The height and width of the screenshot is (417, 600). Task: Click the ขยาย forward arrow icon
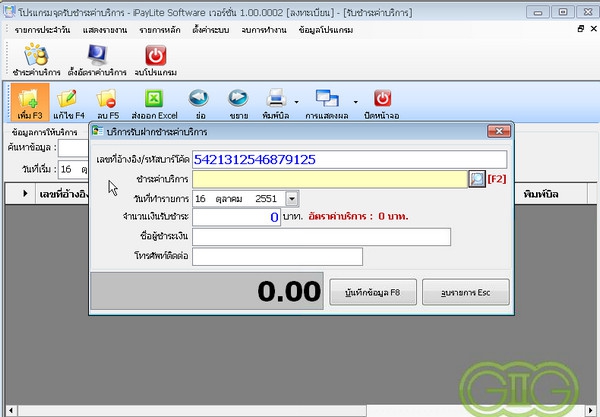(x=238, y=98)
